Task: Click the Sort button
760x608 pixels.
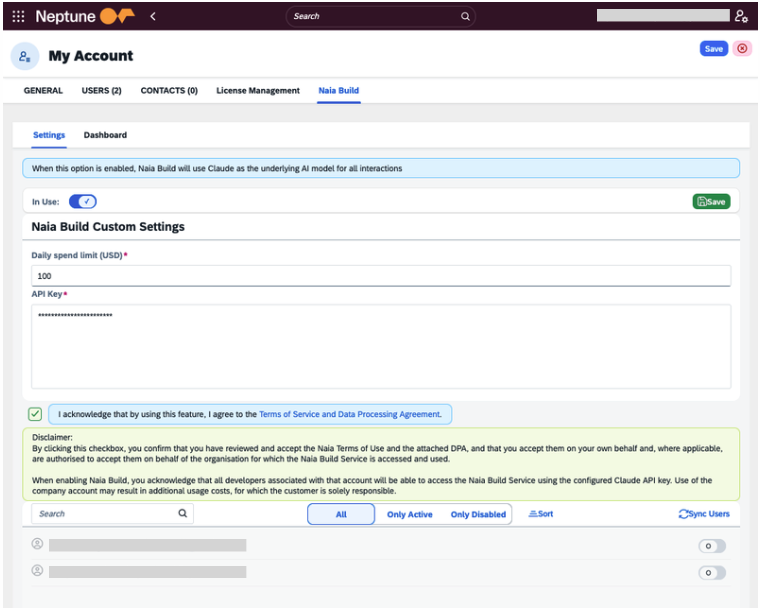Action: pos(541,514)
